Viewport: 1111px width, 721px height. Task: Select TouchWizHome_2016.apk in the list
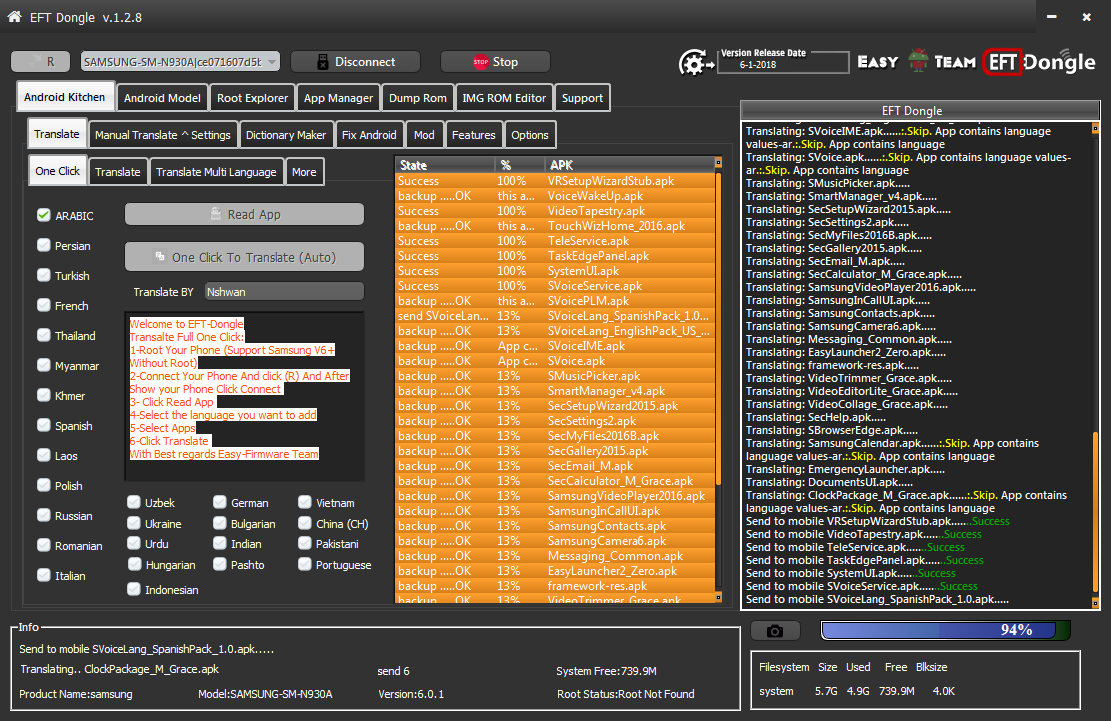pos(555,226)
